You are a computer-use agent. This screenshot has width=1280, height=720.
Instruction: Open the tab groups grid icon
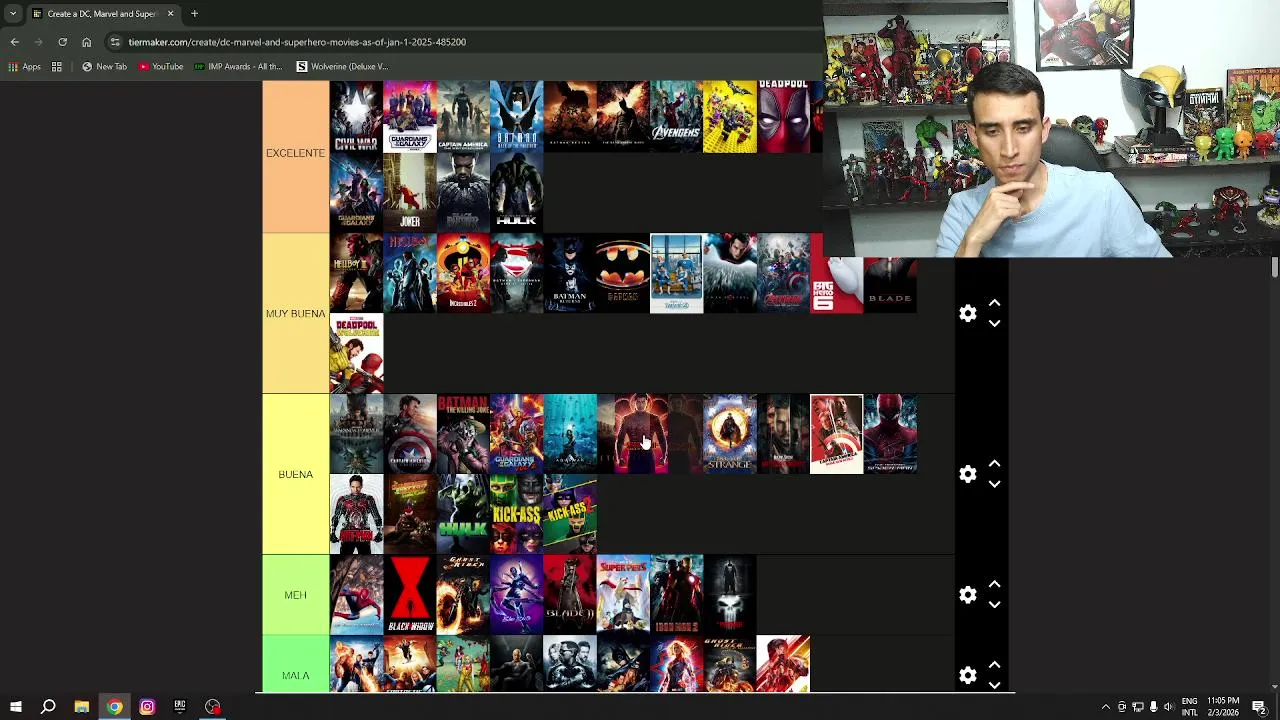(x=57, y=67)
